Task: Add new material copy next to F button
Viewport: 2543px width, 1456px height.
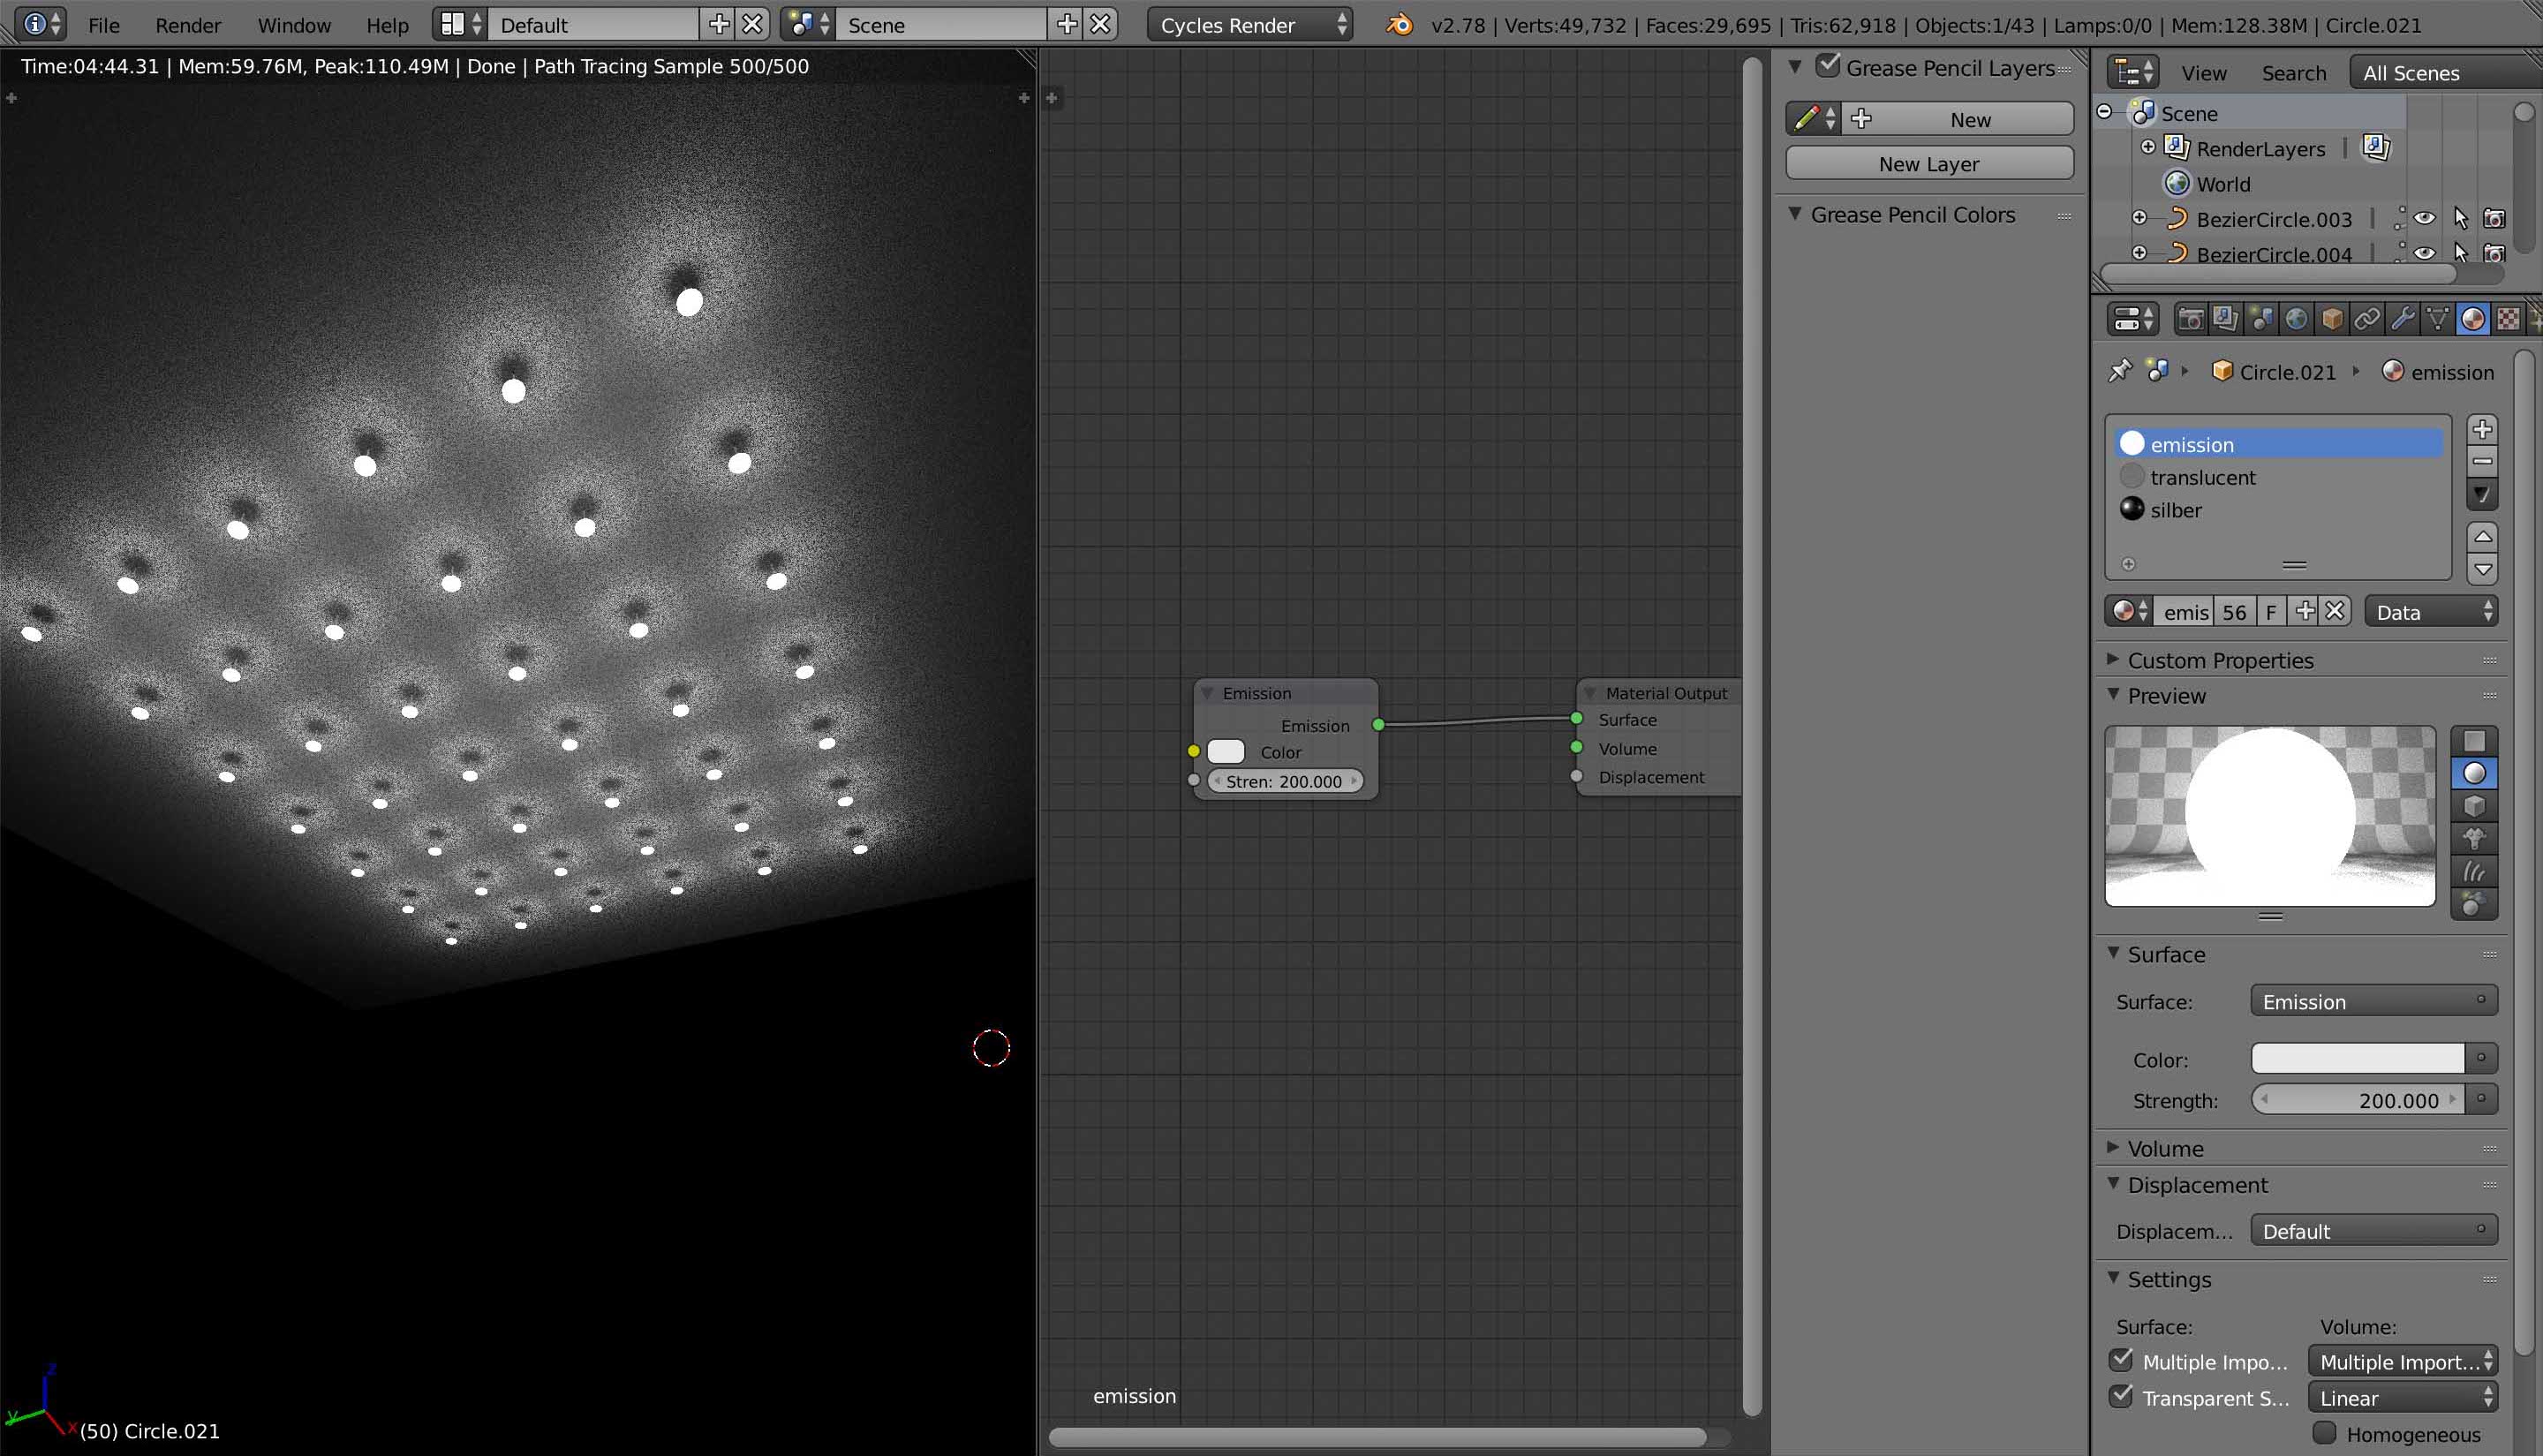Action: click(x=2305, y=612)
